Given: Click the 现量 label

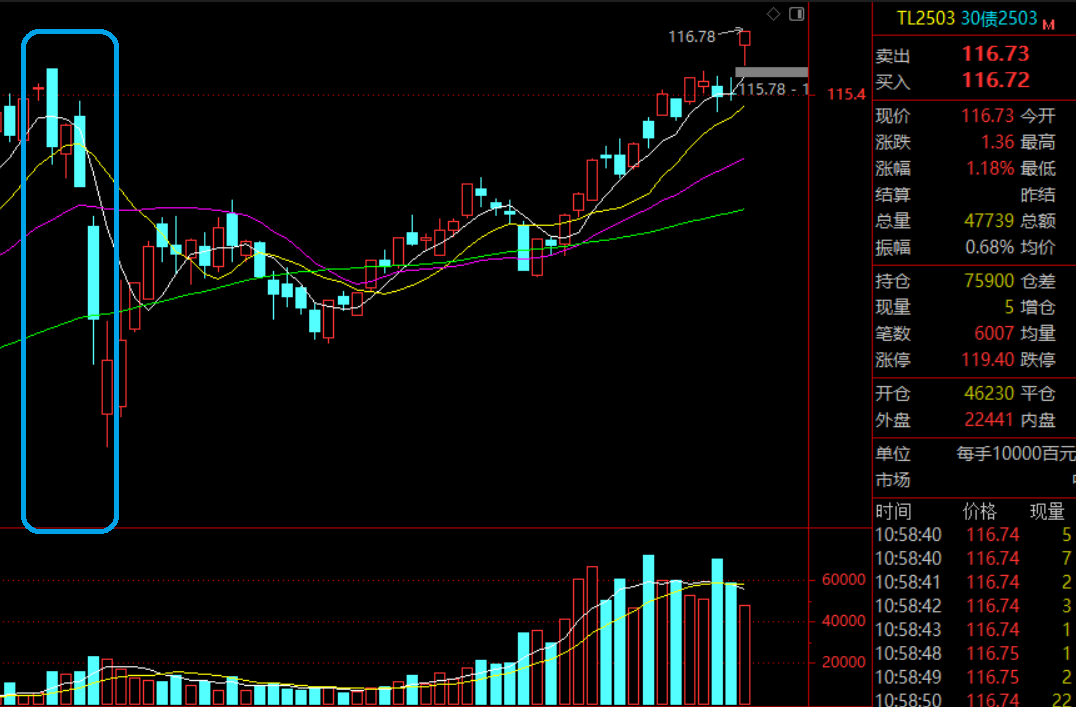Looking at the screenshot, I should [x=893, y=307].
